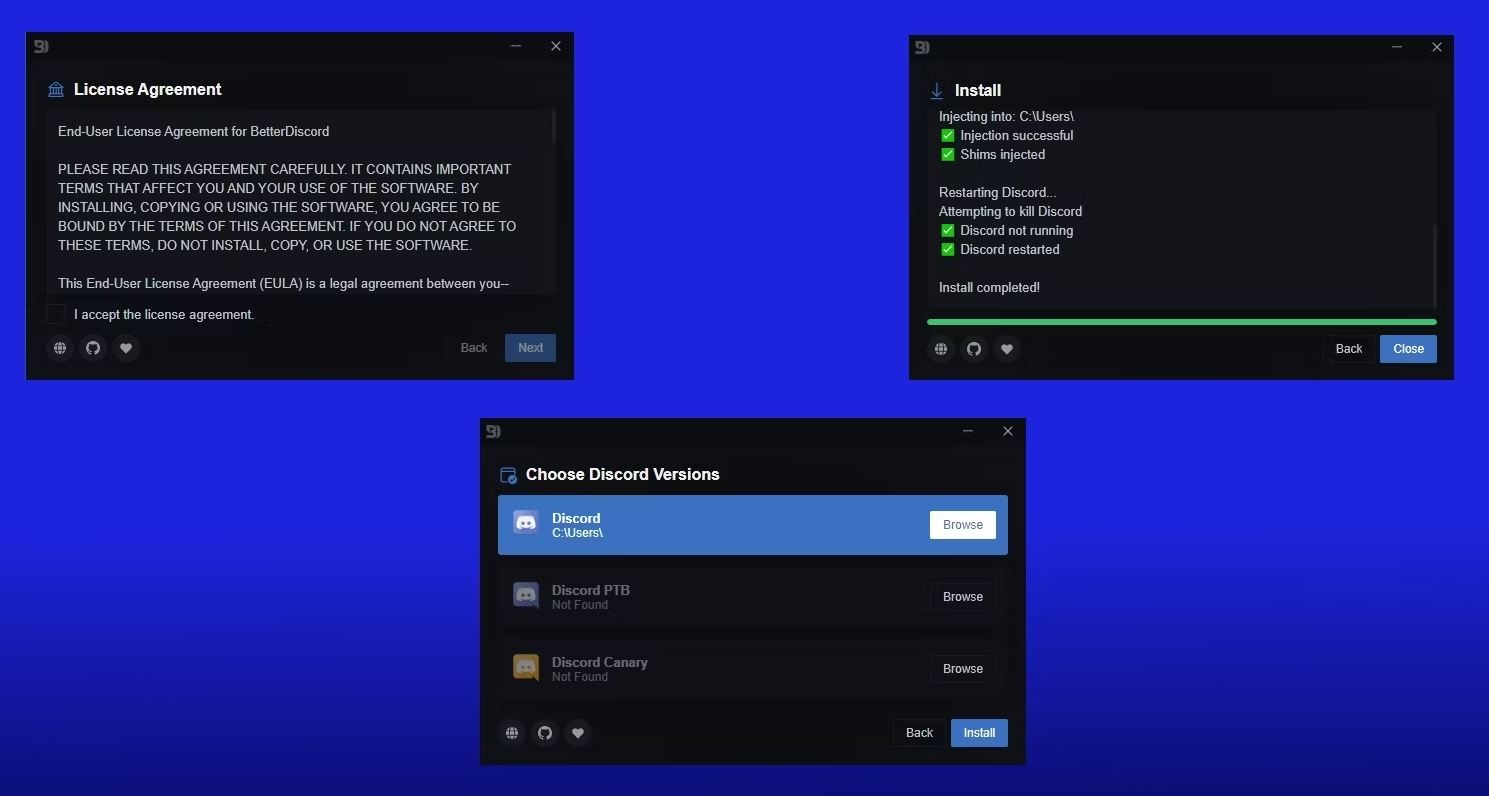Close the Install window via X

point(1437,47)
